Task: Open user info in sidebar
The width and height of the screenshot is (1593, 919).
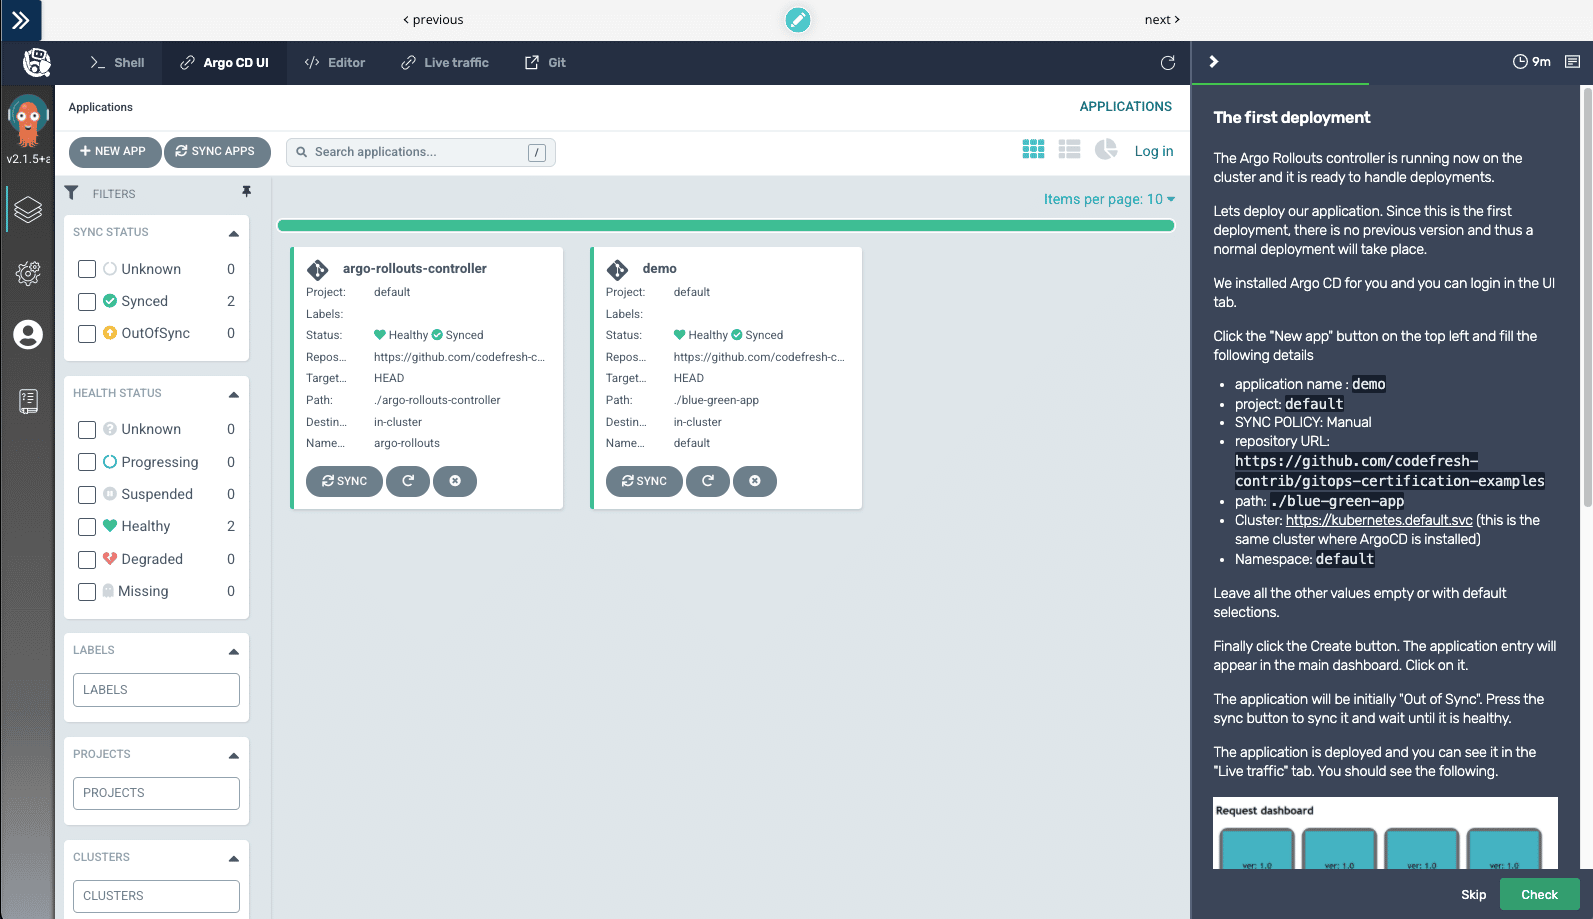Action: tap(28, 335)
